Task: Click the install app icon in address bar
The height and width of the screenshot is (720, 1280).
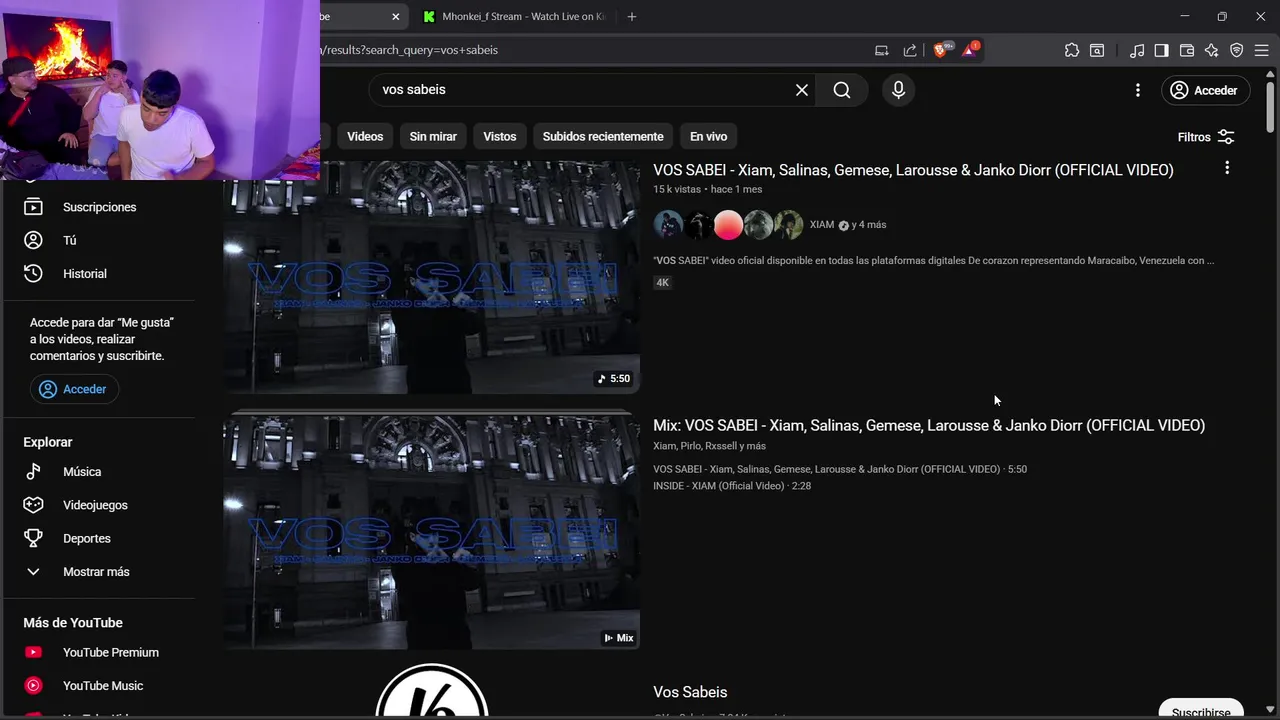Action: (881, 50)
